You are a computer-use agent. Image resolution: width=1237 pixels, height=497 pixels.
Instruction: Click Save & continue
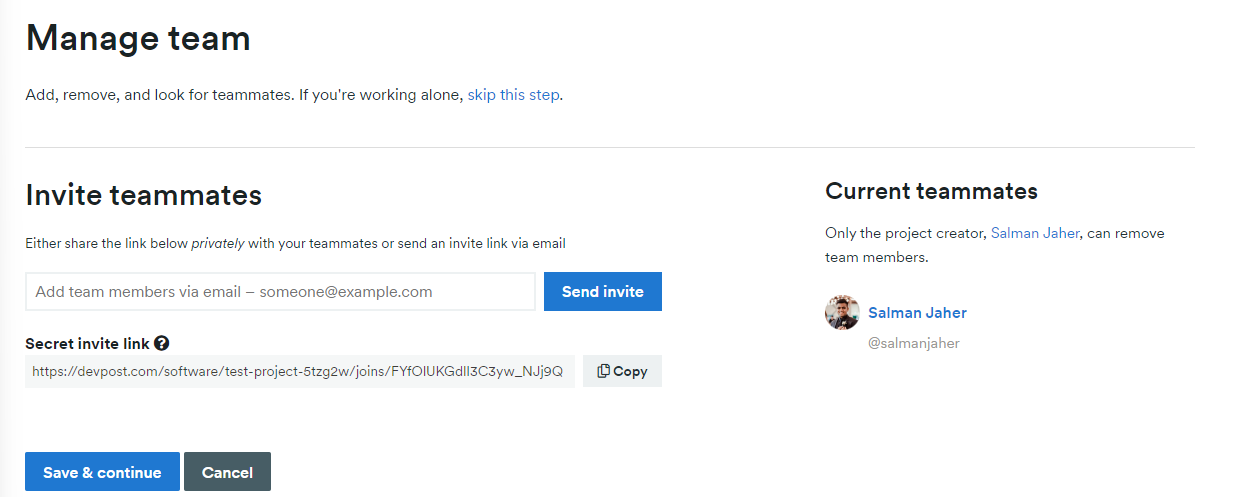click(102, 472)
